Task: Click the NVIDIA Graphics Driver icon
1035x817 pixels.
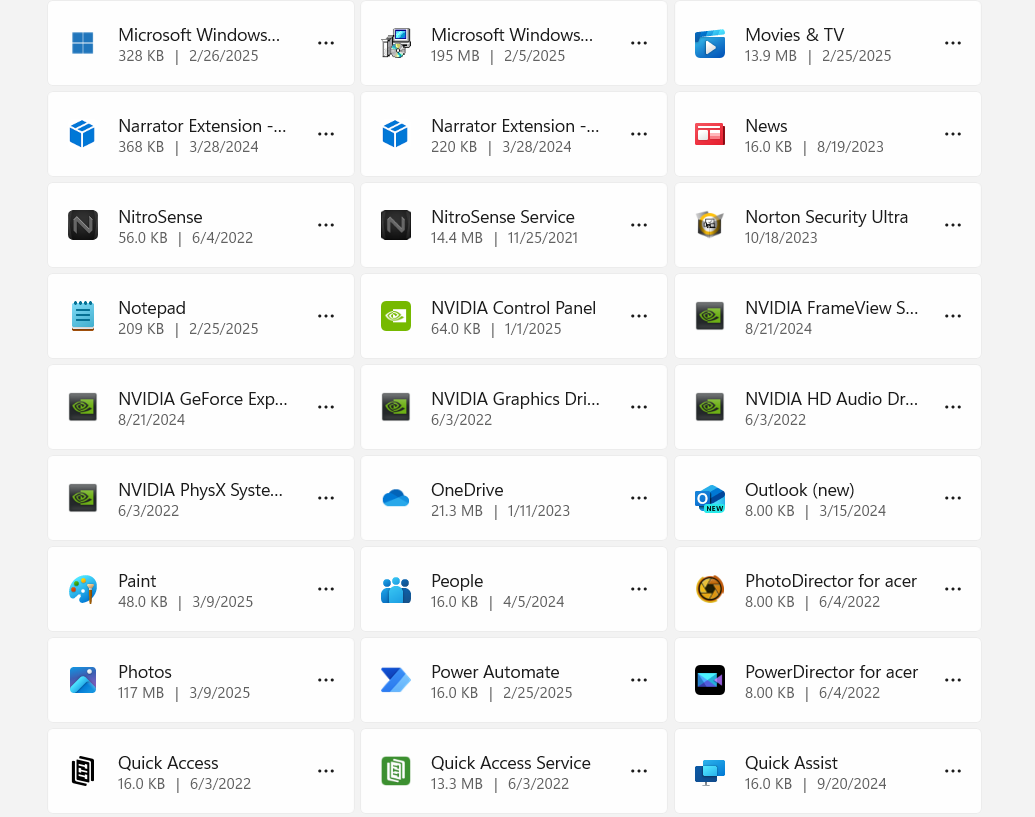Action: 396,407
